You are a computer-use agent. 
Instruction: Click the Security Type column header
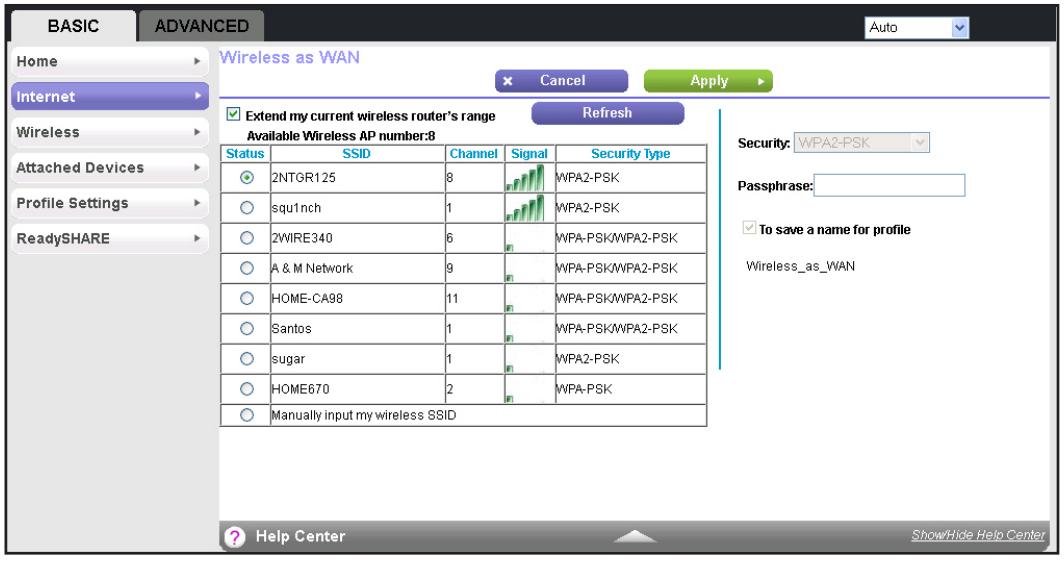(x=630, y=154)
